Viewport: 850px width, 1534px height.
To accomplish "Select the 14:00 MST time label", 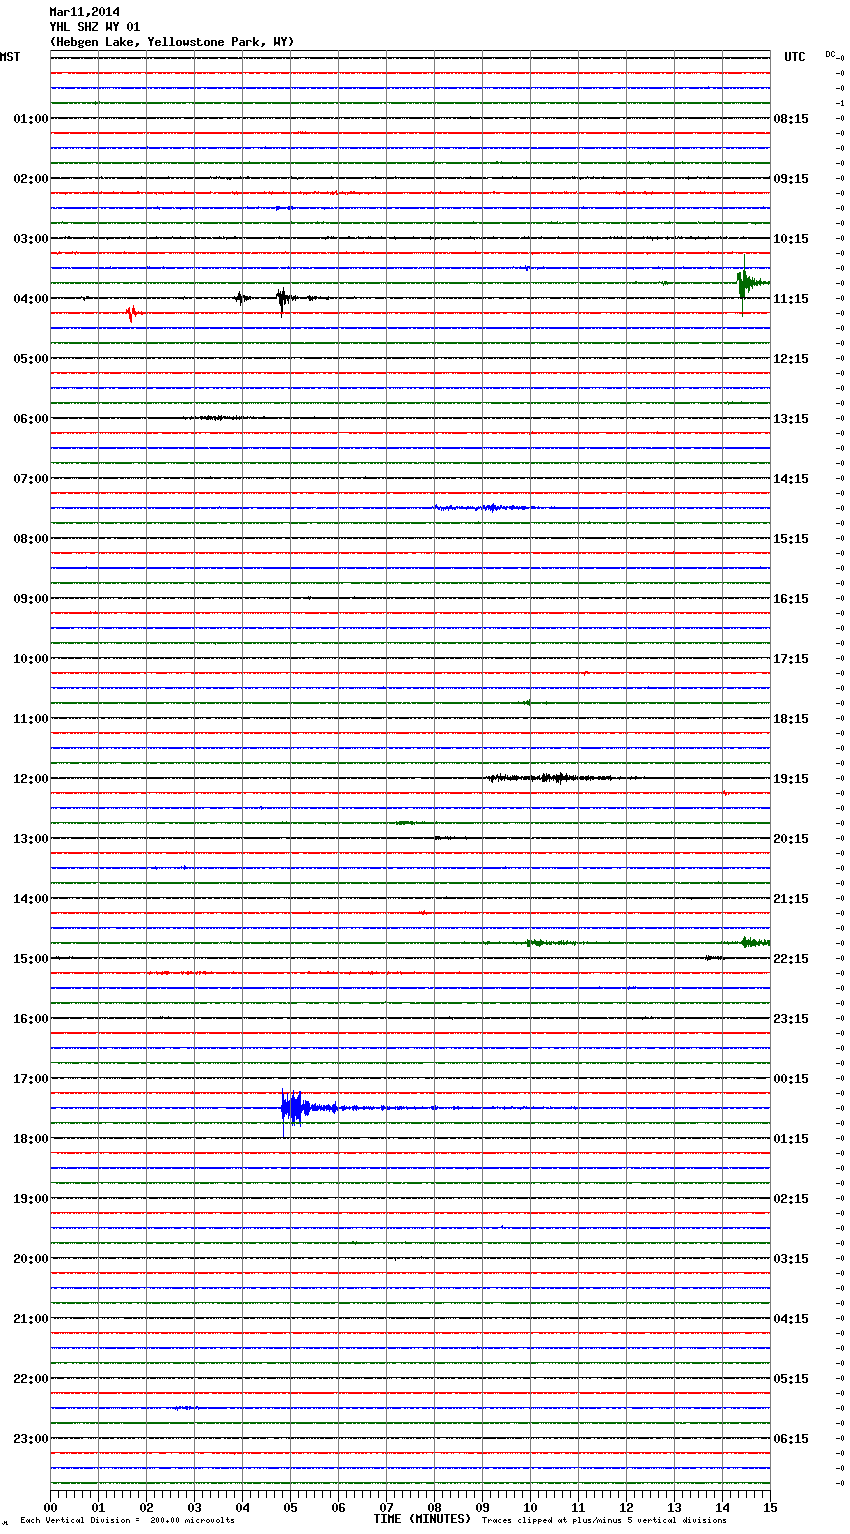I will point(31,899).
